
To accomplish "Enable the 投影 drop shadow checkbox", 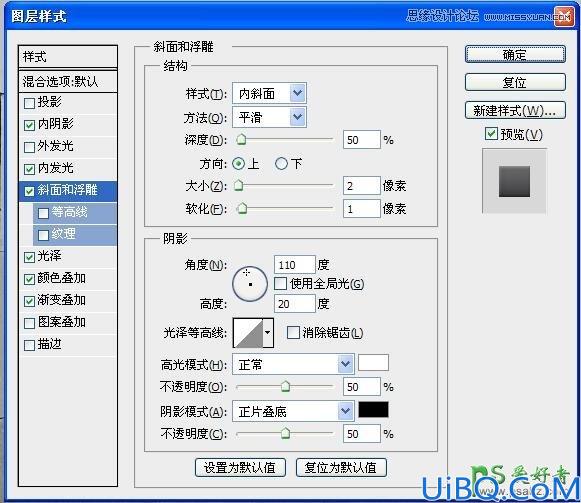I will pos(29,103).
